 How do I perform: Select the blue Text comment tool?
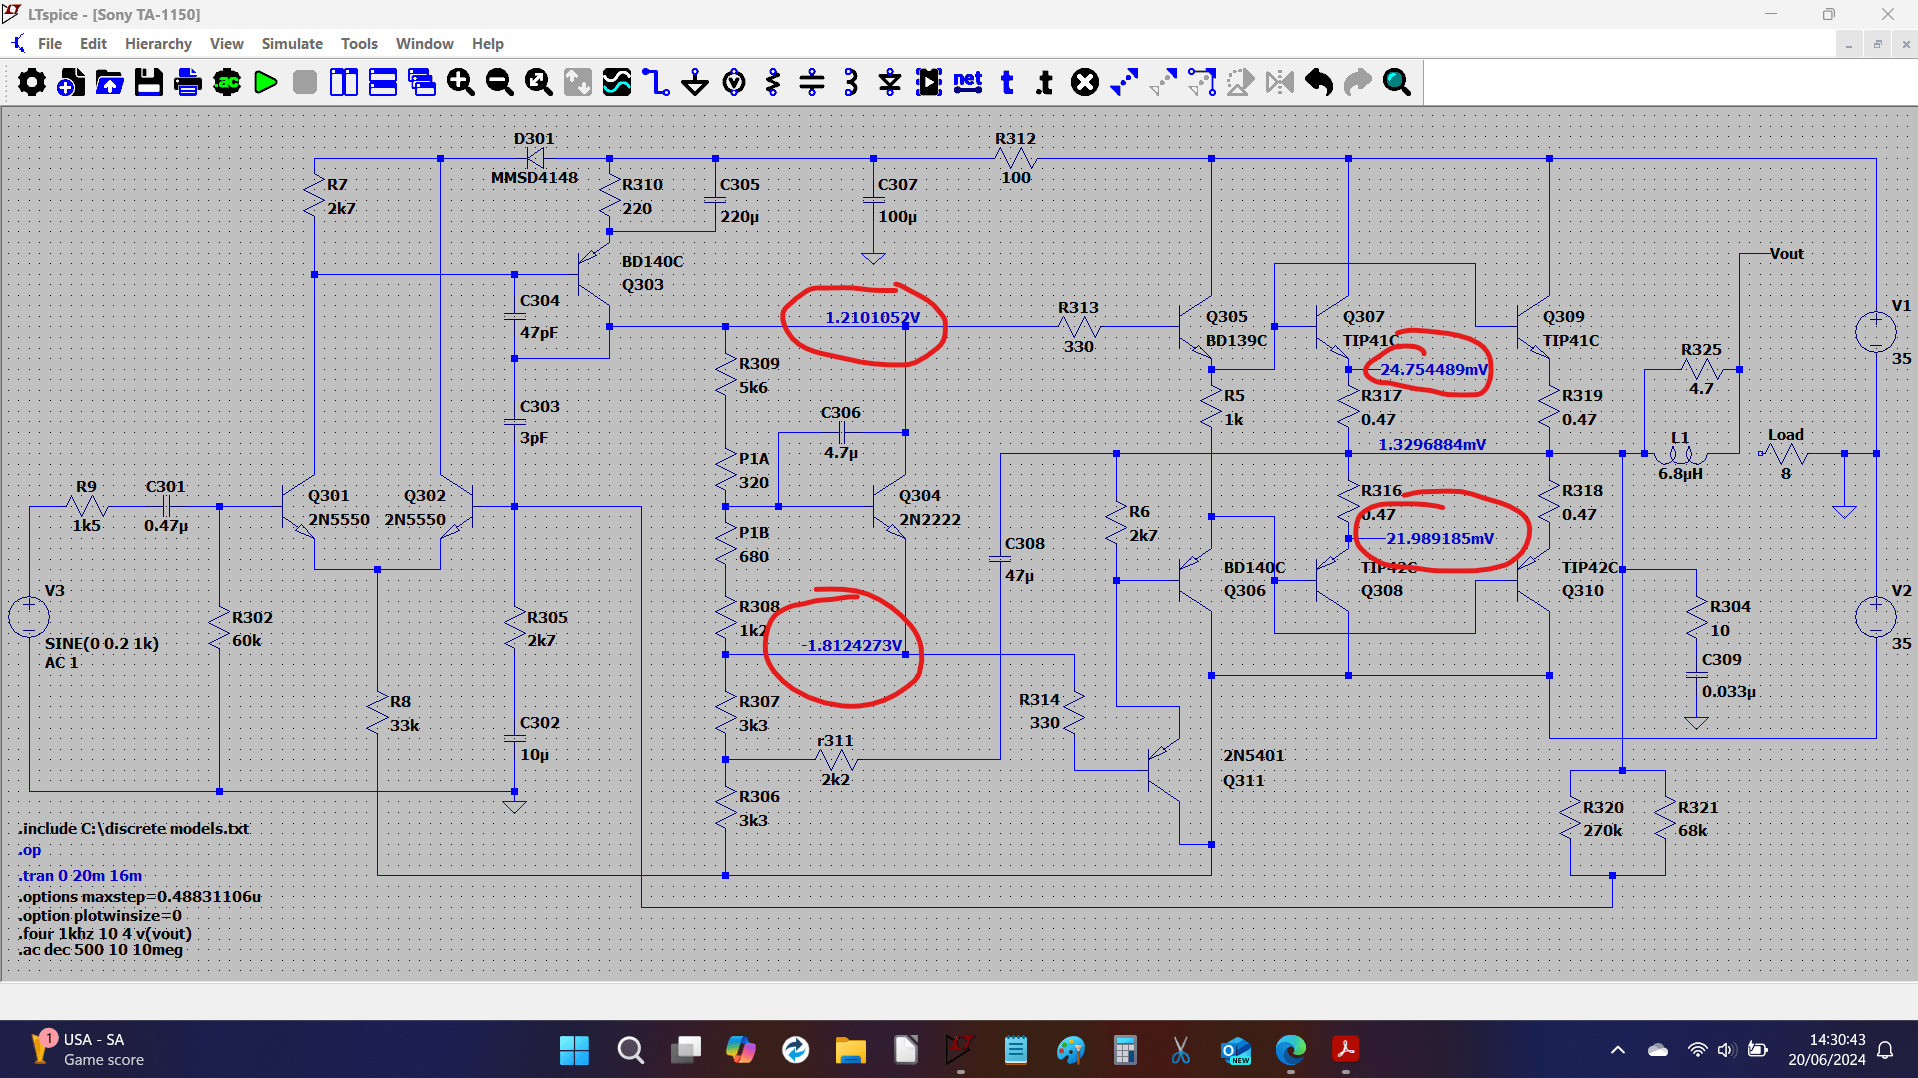pyautogui.click(x=1007, y=82)
